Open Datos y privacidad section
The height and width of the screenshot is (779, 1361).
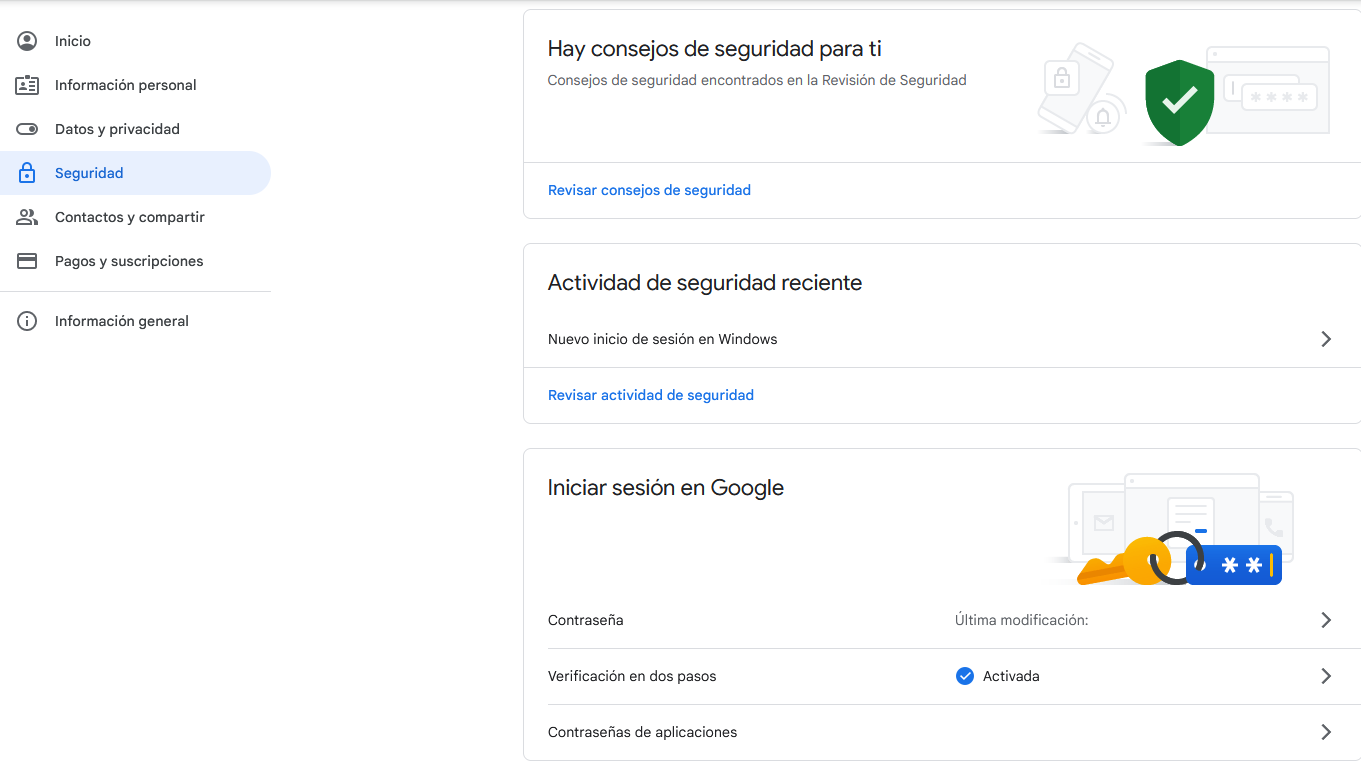click(x=136, y=129)
